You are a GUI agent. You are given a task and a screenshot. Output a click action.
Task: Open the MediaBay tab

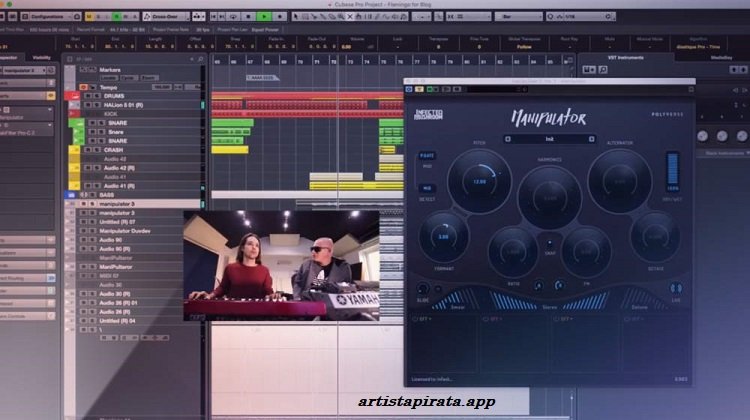[722, 58]
